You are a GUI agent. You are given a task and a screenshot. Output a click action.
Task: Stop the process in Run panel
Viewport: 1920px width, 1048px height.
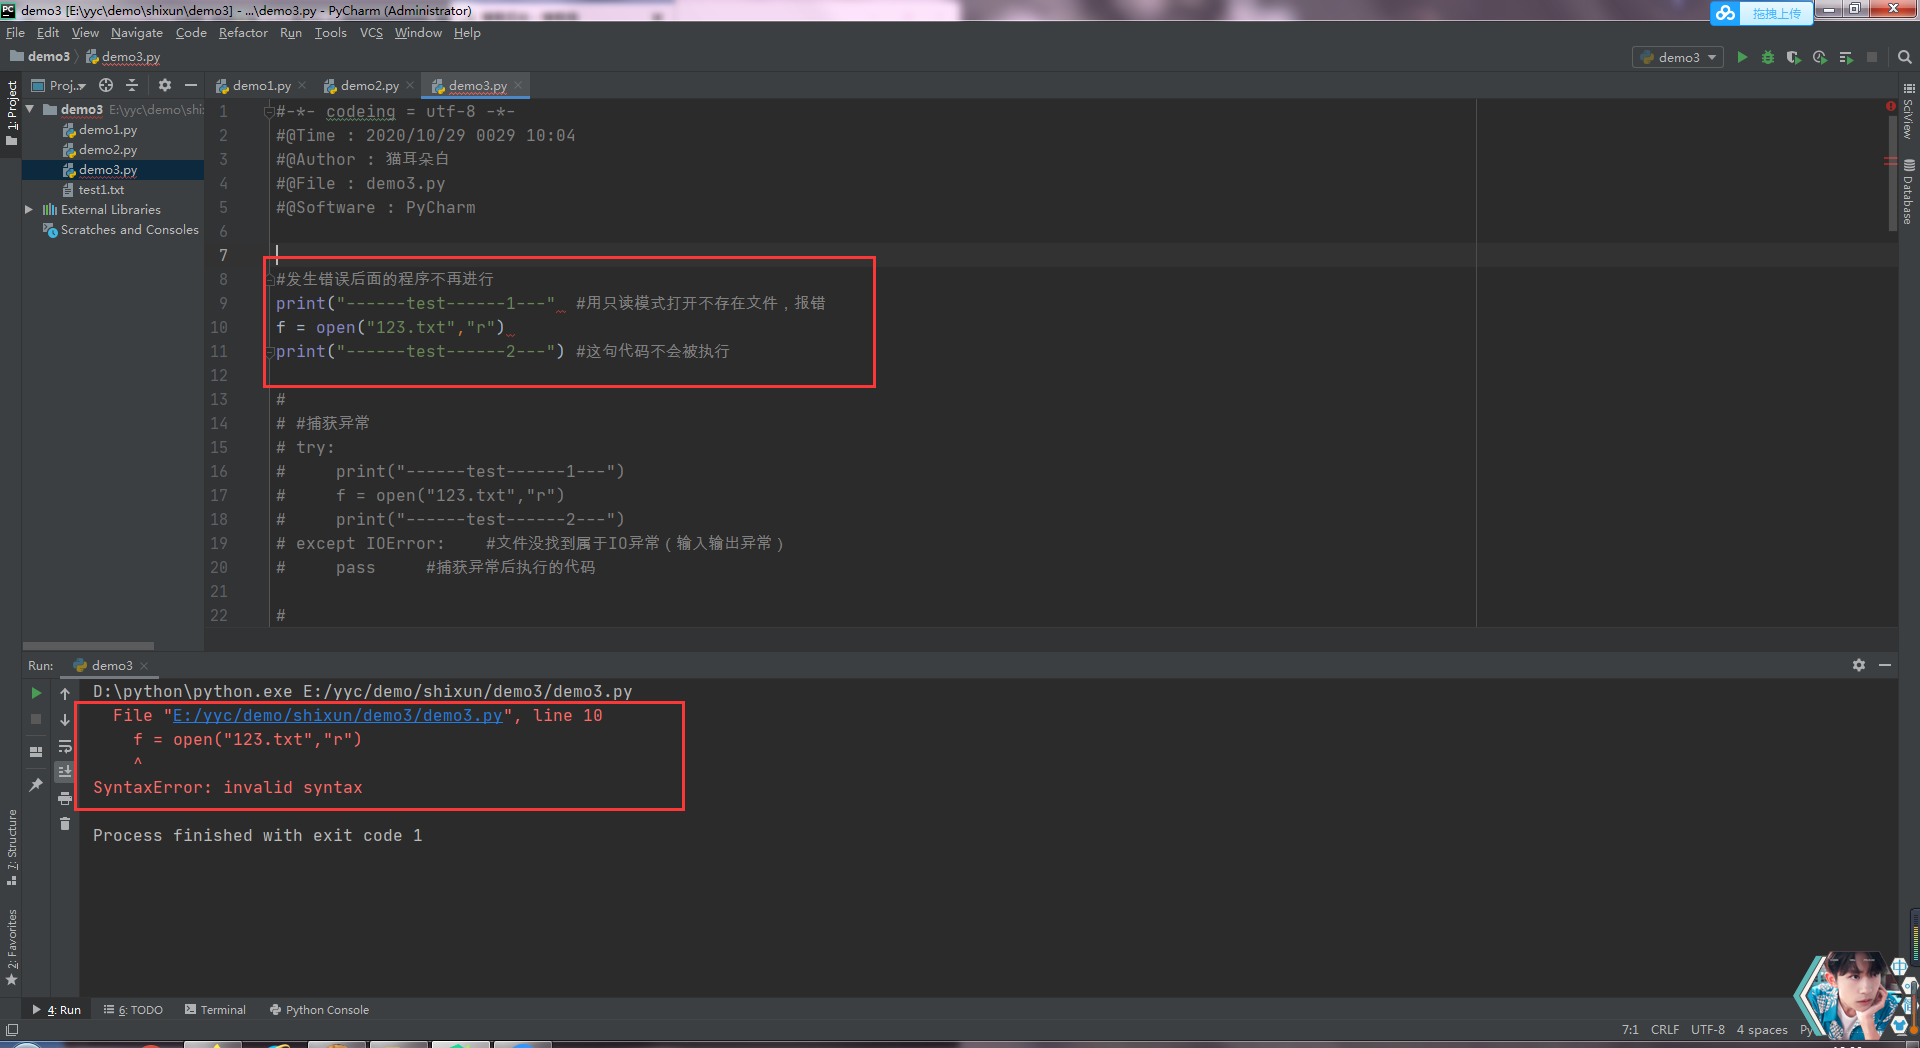tap(36, 719)
